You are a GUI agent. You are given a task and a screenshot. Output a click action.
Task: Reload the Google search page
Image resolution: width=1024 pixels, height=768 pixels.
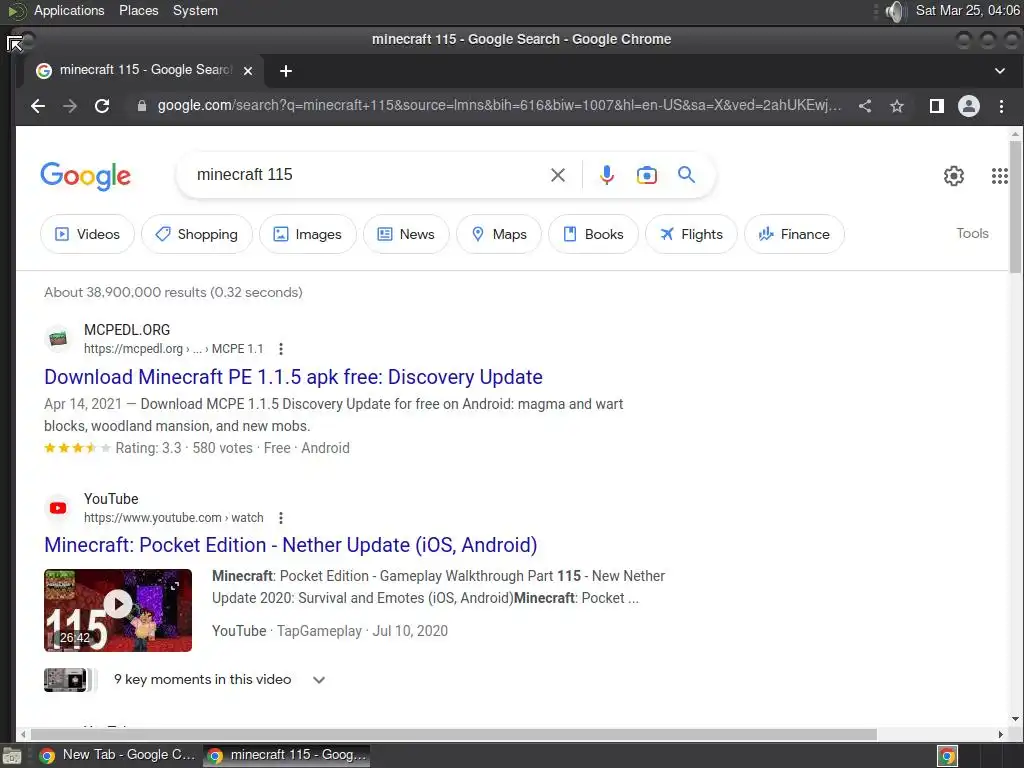click(x=102, y=106)
